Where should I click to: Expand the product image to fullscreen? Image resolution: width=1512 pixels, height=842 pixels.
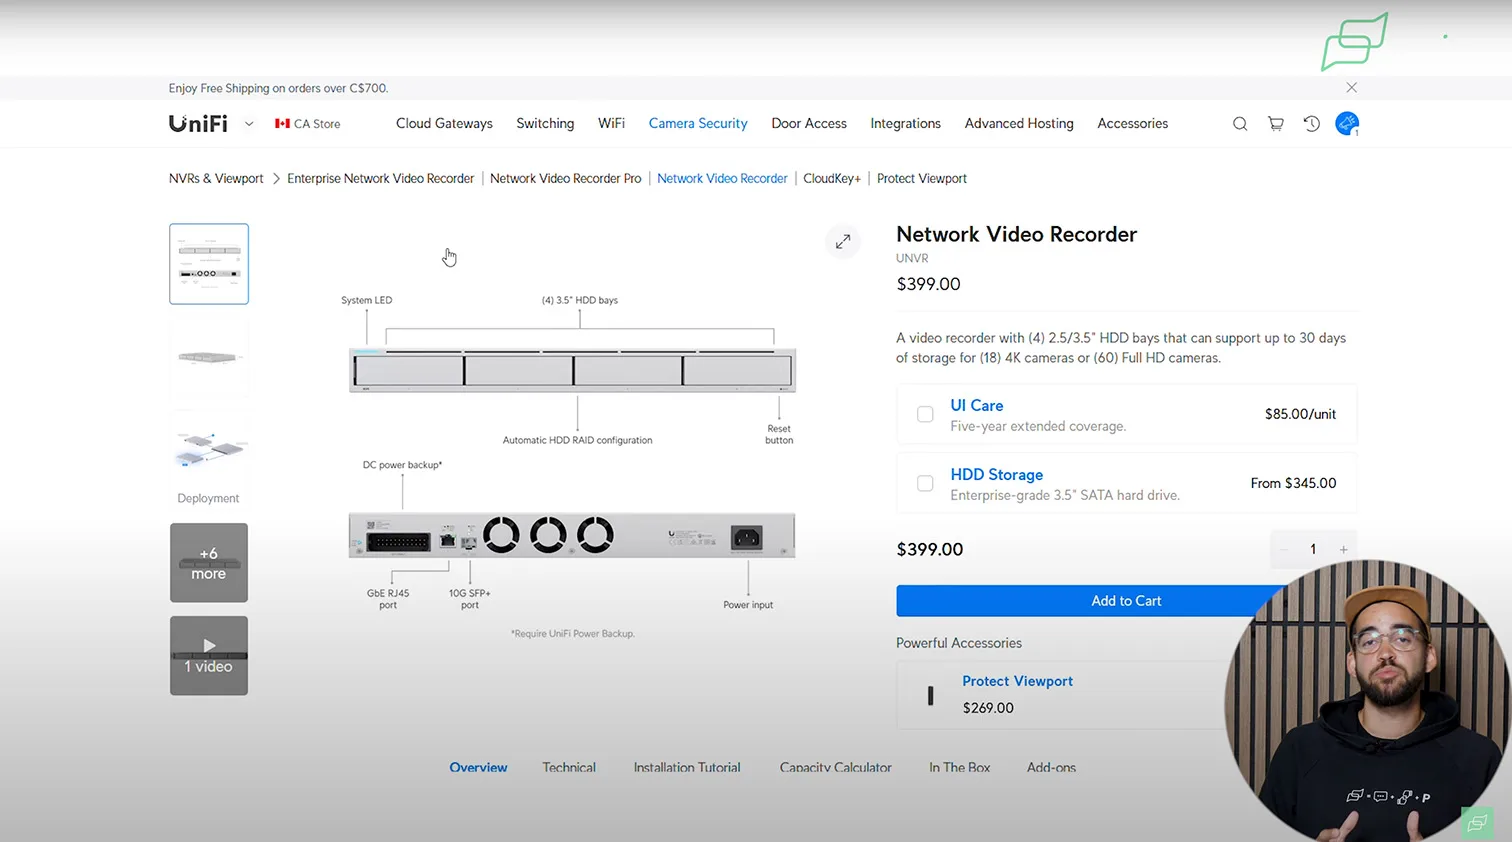(843, 241)
